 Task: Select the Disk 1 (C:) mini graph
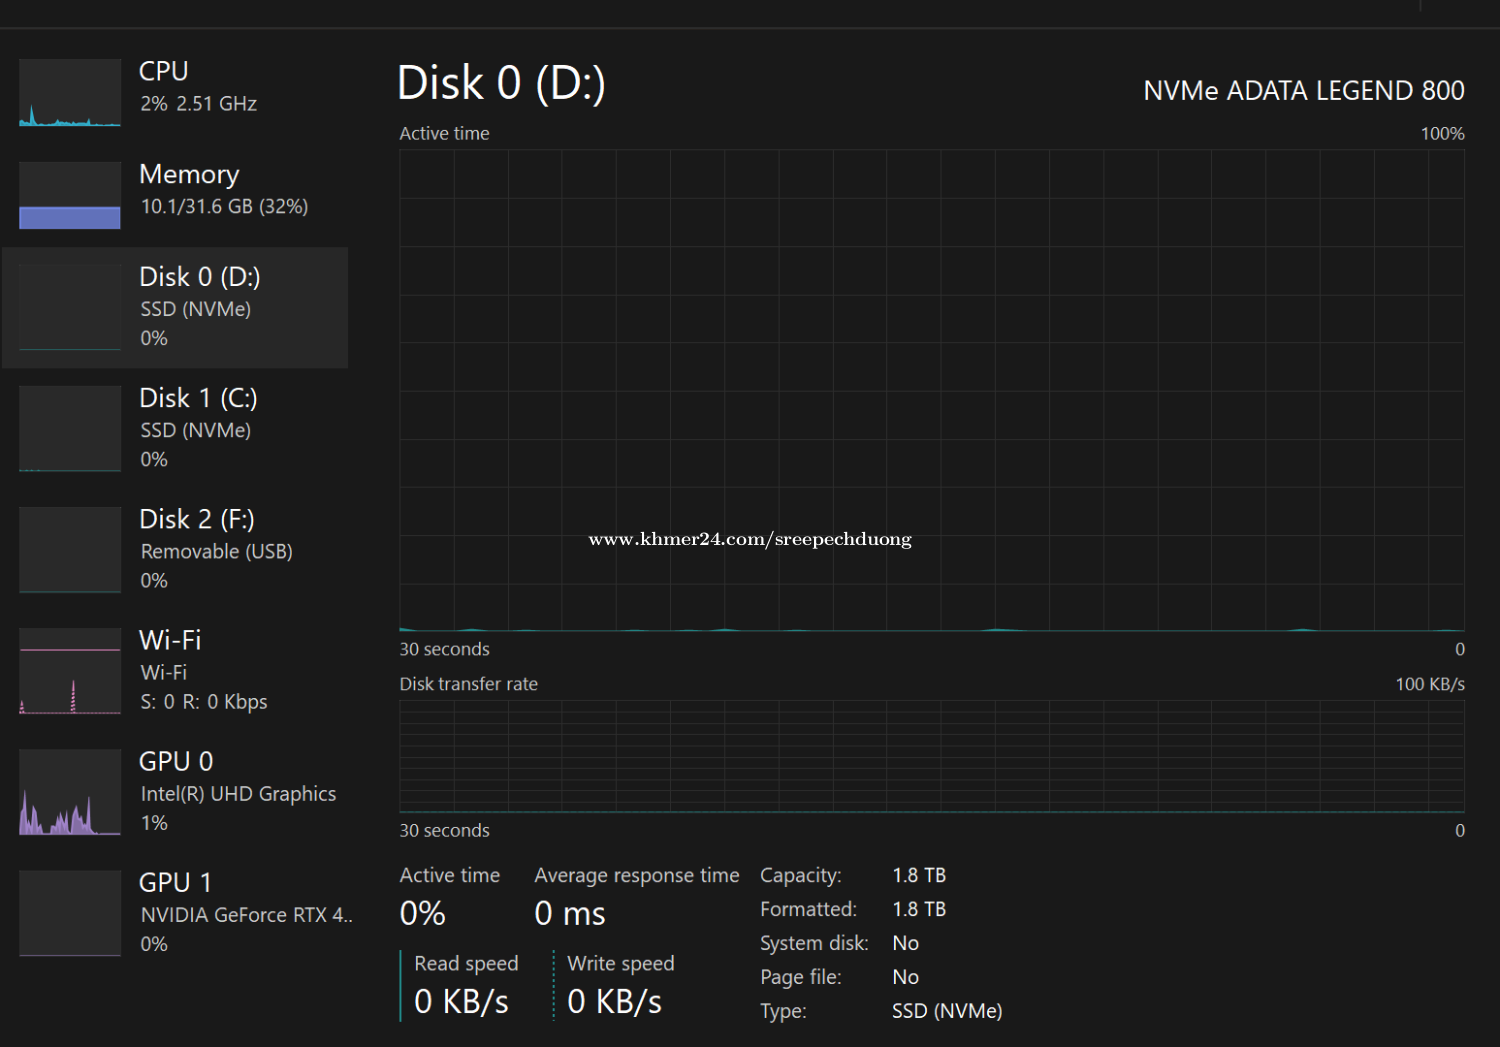(x=70, y=429)
